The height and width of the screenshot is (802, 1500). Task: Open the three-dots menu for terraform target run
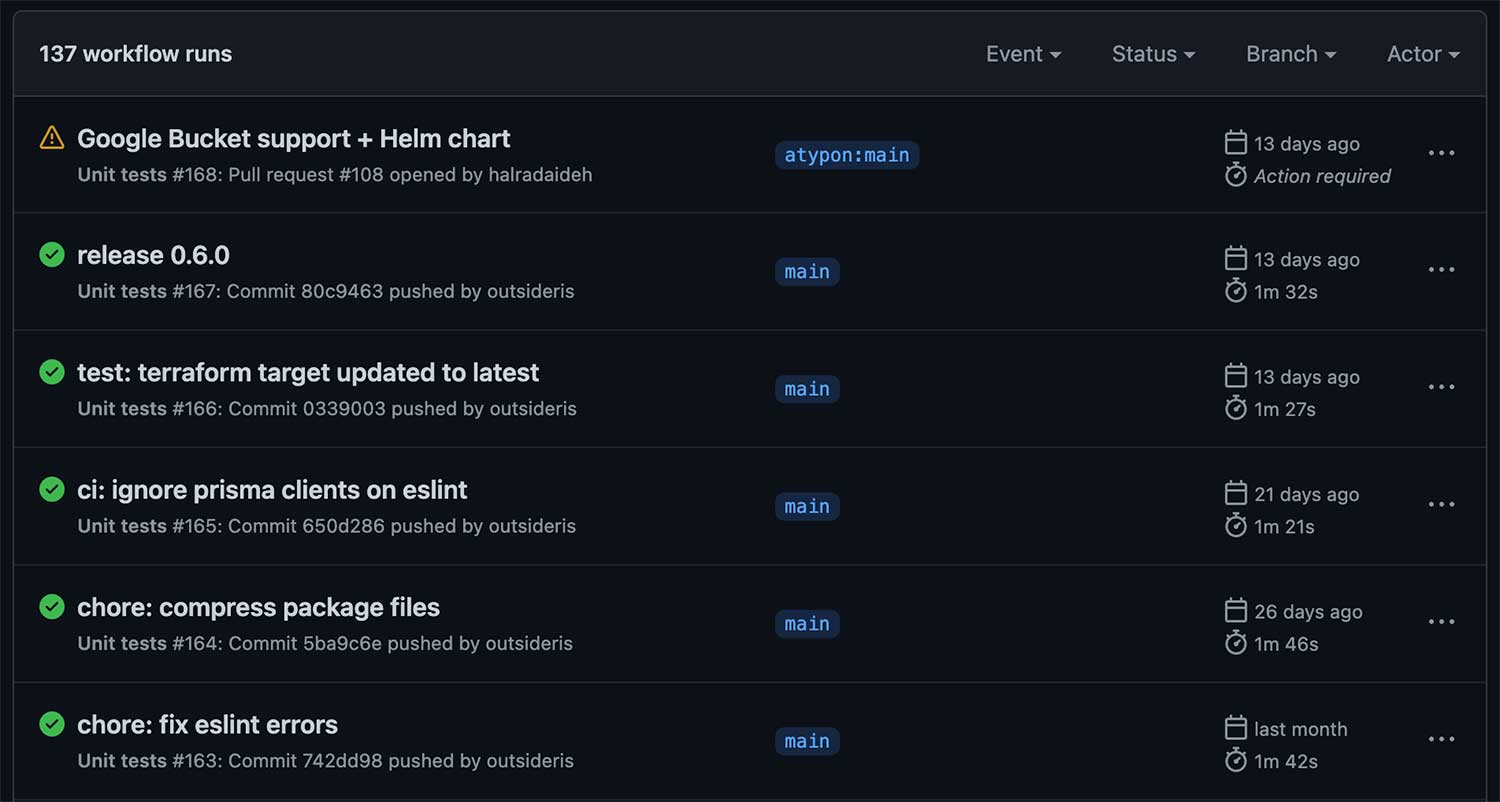(1441, 387)
